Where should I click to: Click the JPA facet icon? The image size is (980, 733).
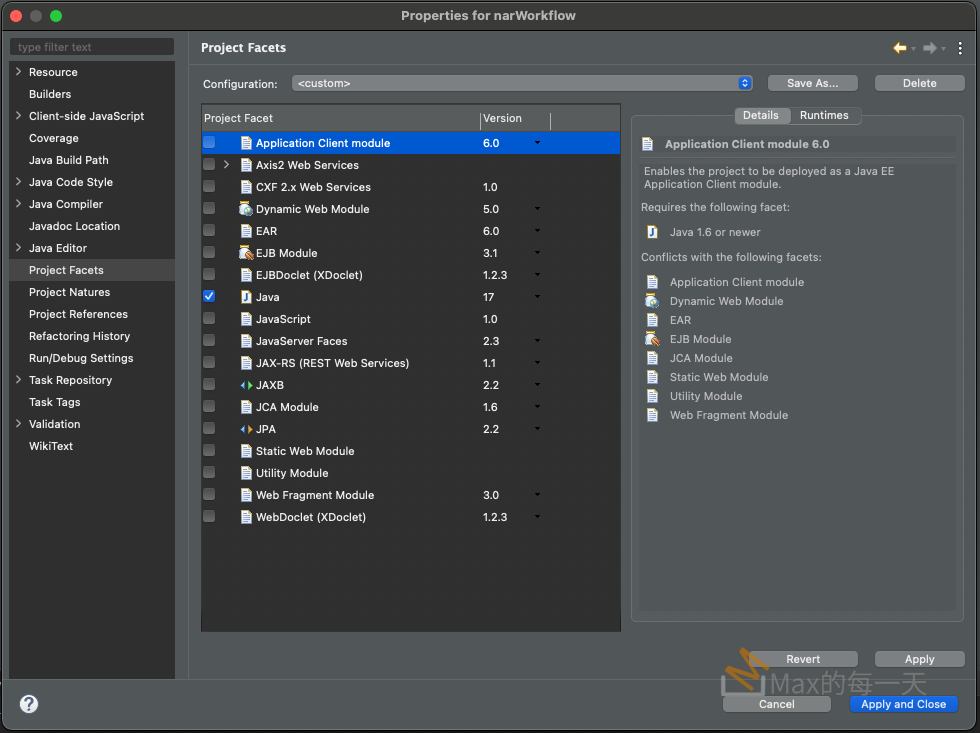click(x=246, y=429)
